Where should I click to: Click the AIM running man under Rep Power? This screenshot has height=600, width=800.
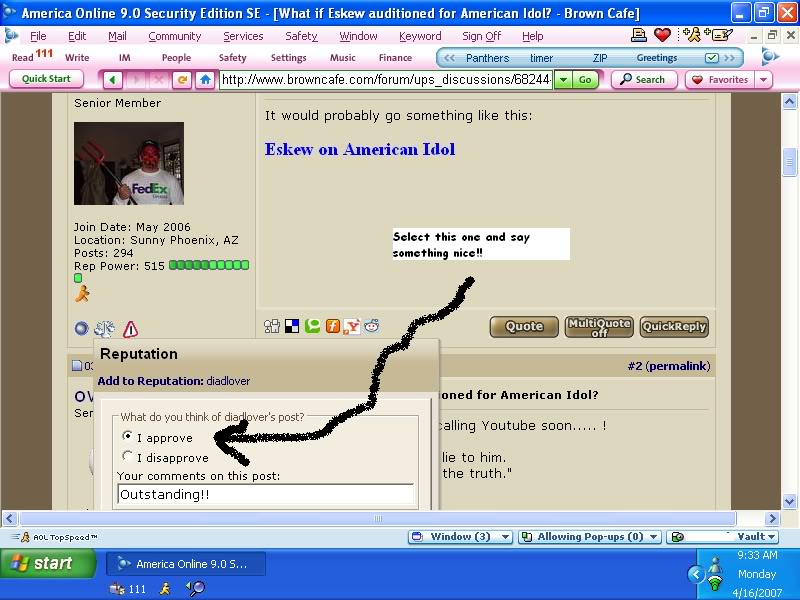click(82, 294)
